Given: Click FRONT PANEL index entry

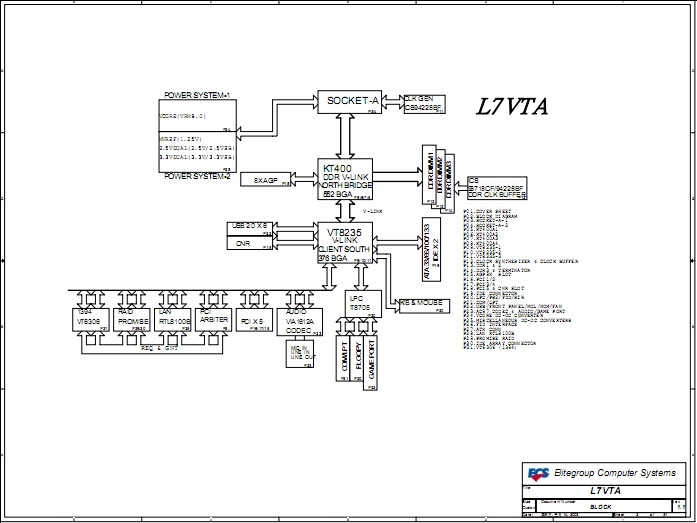Looking at the screenshot, I should 513,307.
